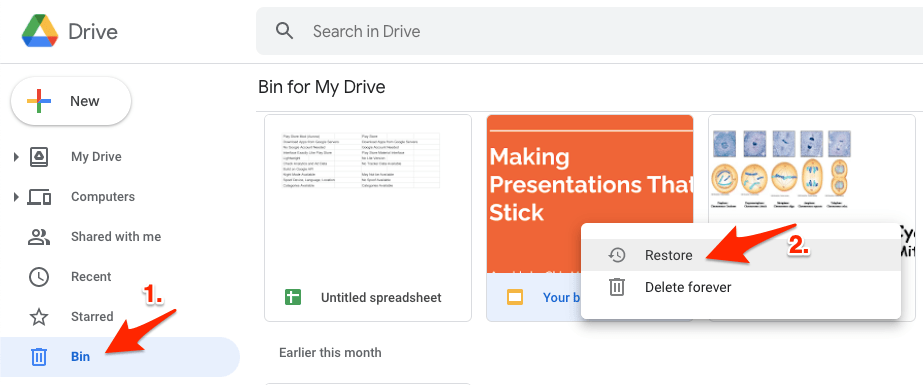This screenshot has width=923, height=385.
Task: Click the Google Drive logo
Action: (40, 31)
